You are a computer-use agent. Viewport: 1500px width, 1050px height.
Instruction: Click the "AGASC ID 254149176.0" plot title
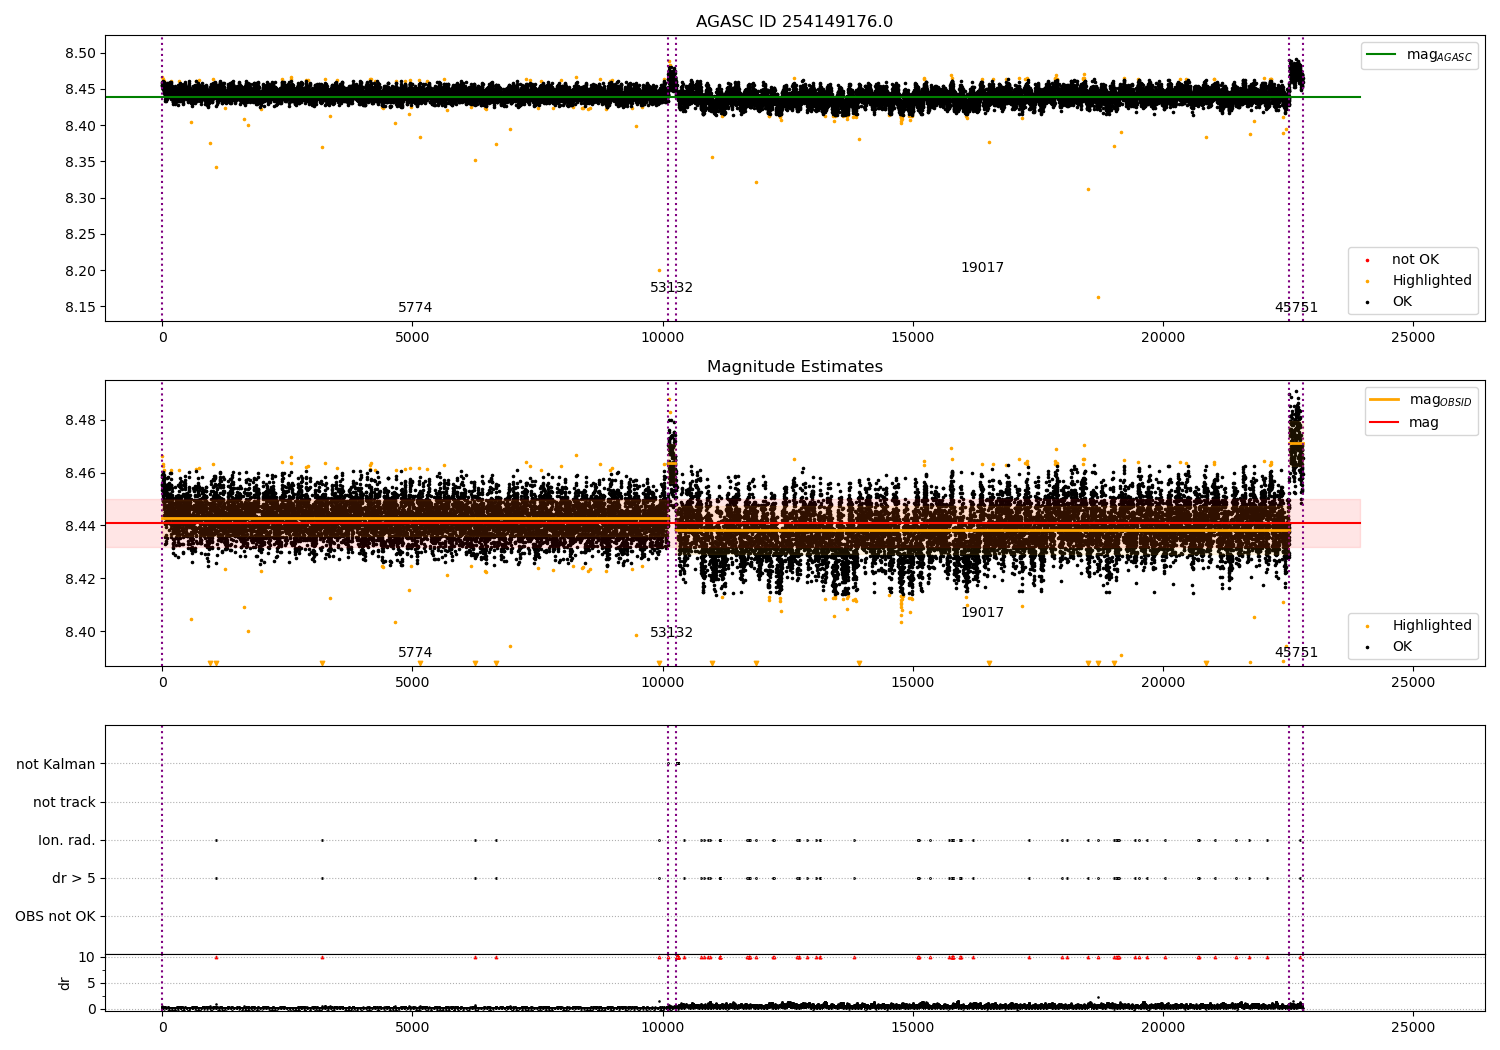(x=794, y=22)
